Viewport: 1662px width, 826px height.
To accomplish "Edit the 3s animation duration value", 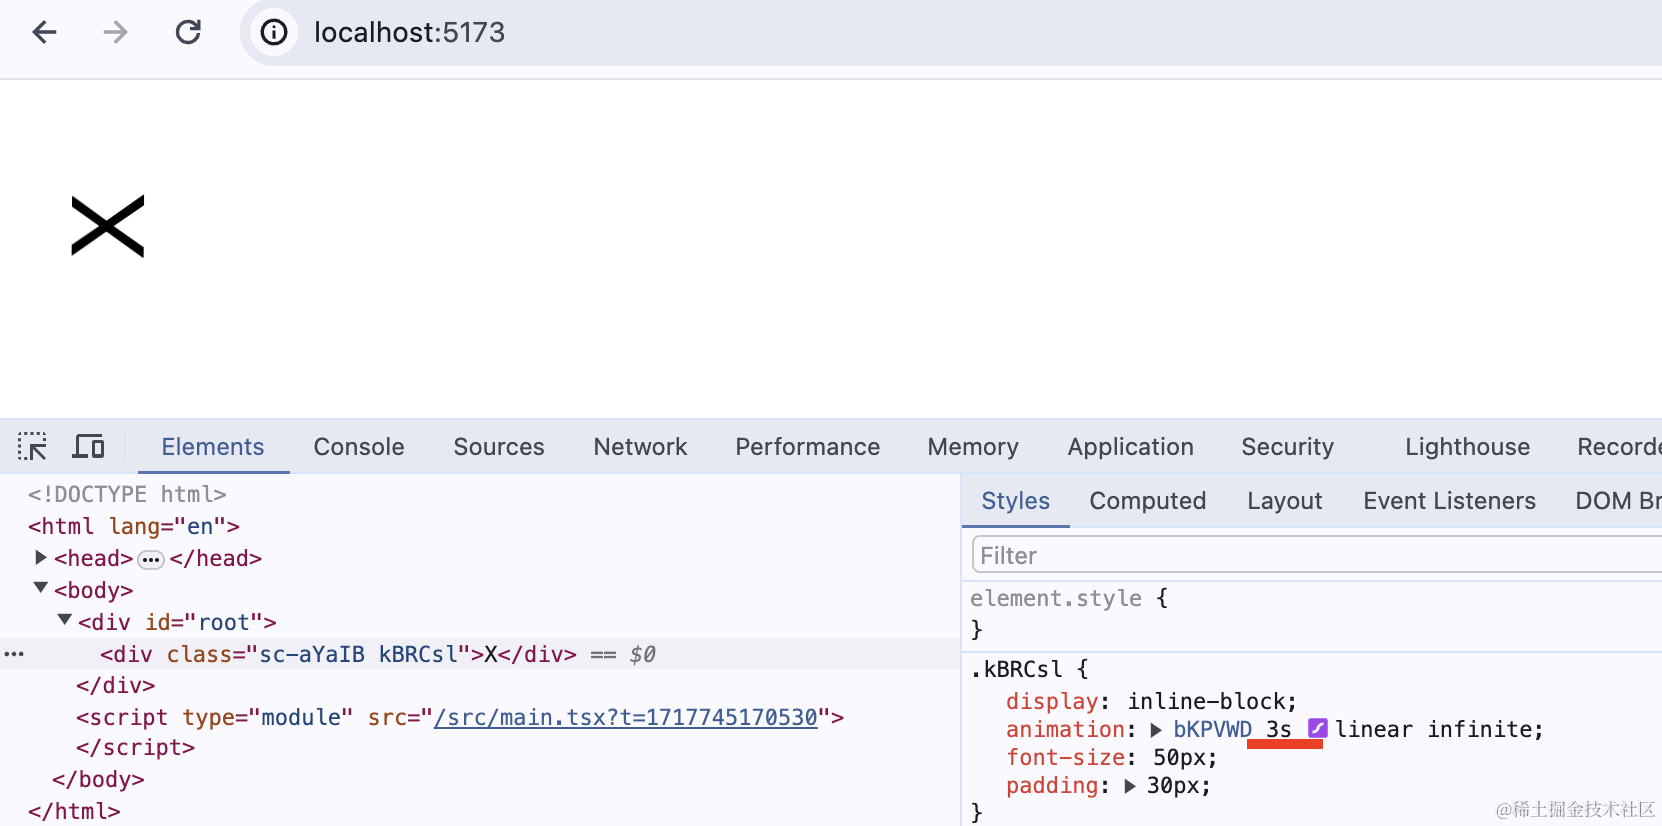I will 1279,729.
